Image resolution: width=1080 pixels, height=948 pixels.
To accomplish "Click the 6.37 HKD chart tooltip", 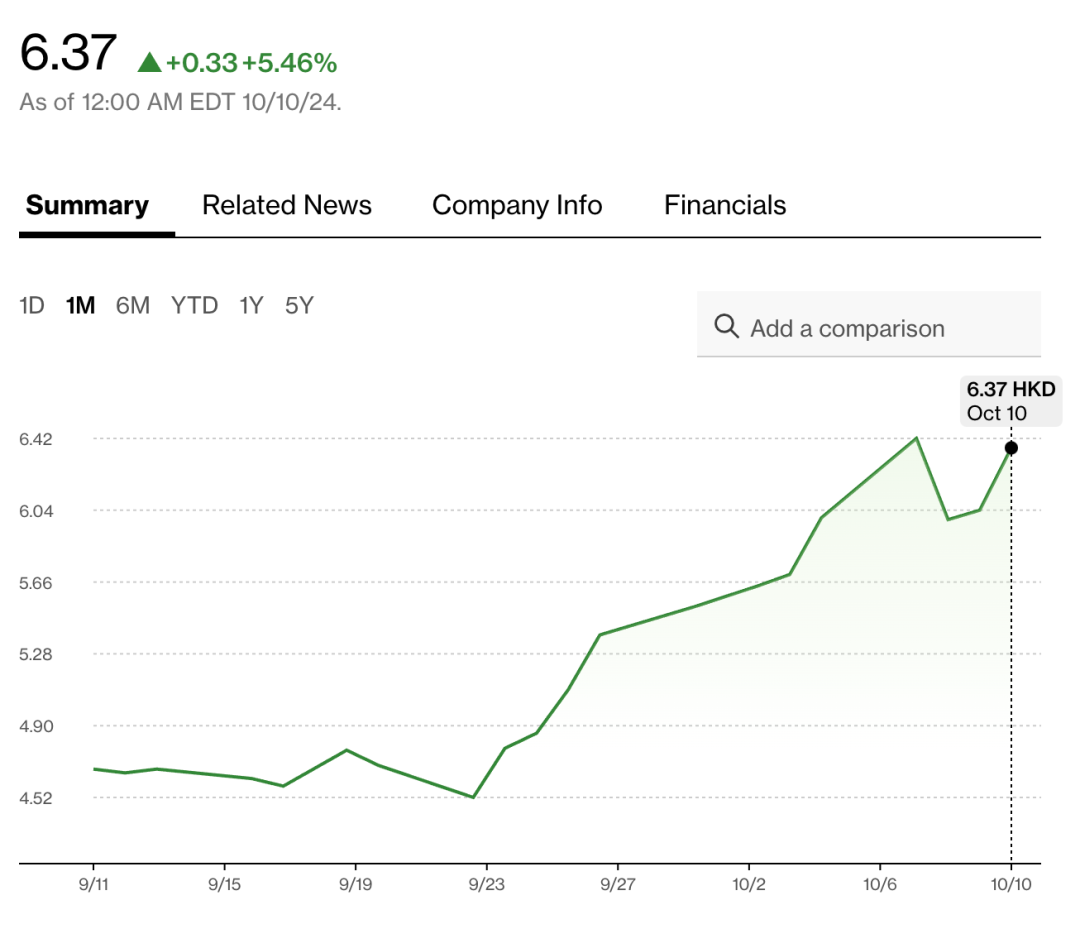I will [x=1011, y=400].
